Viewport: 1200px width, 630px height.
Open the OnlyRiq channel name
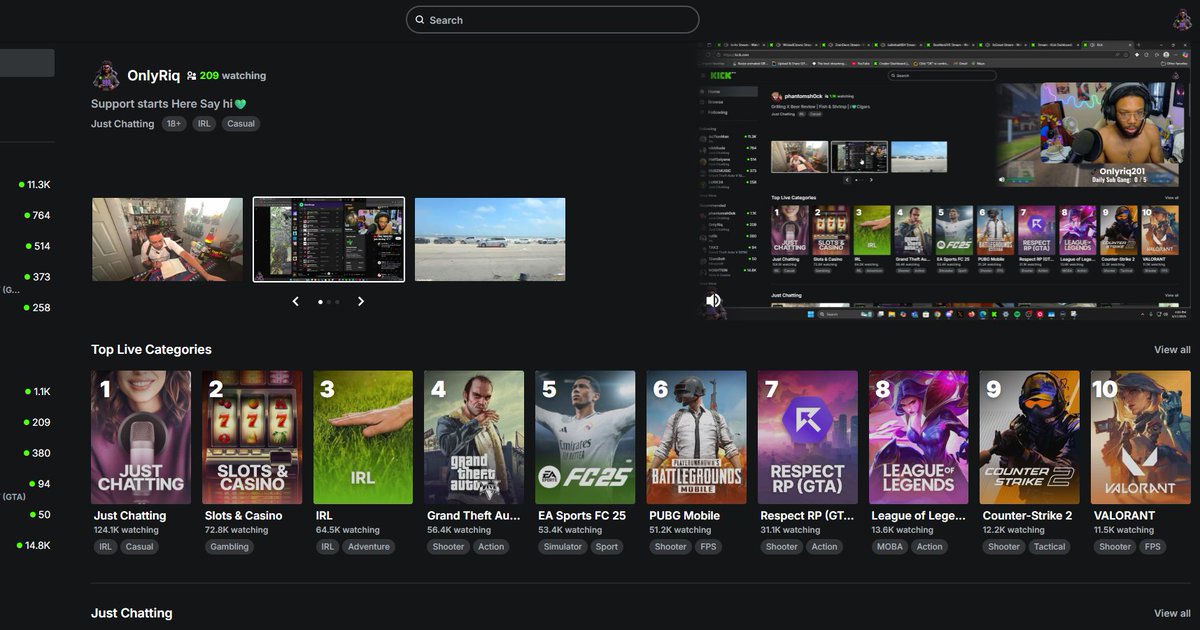[x=153, y=75]
